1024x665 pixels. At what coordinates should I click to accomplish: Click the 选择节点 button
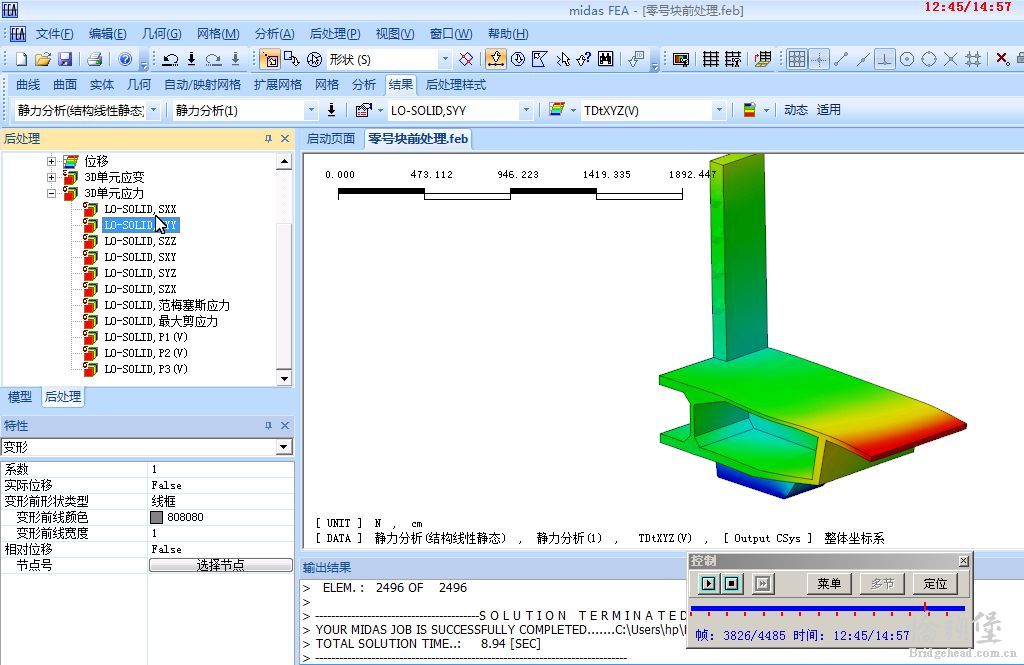coord(221,565)
